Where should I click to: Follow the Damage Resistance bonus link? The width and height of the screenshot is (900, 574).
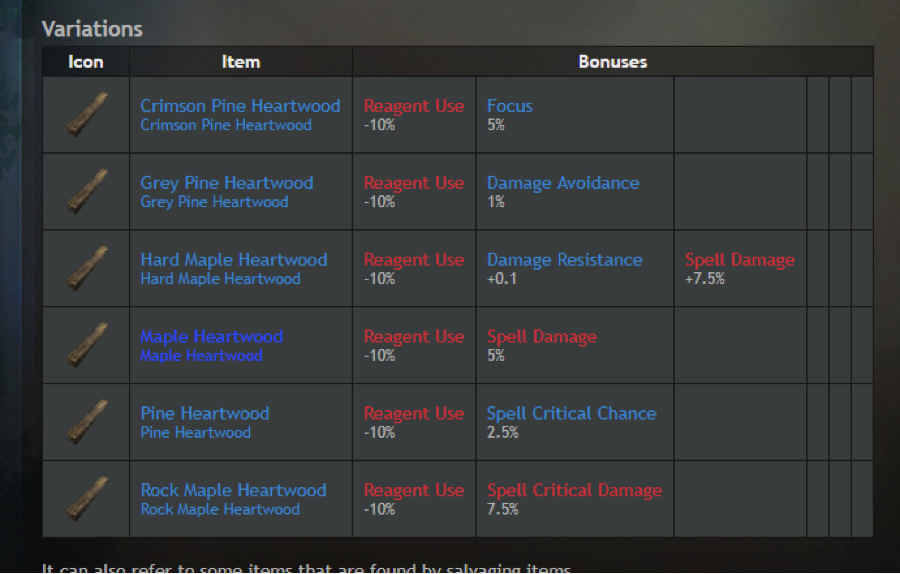tap(564, 260)
